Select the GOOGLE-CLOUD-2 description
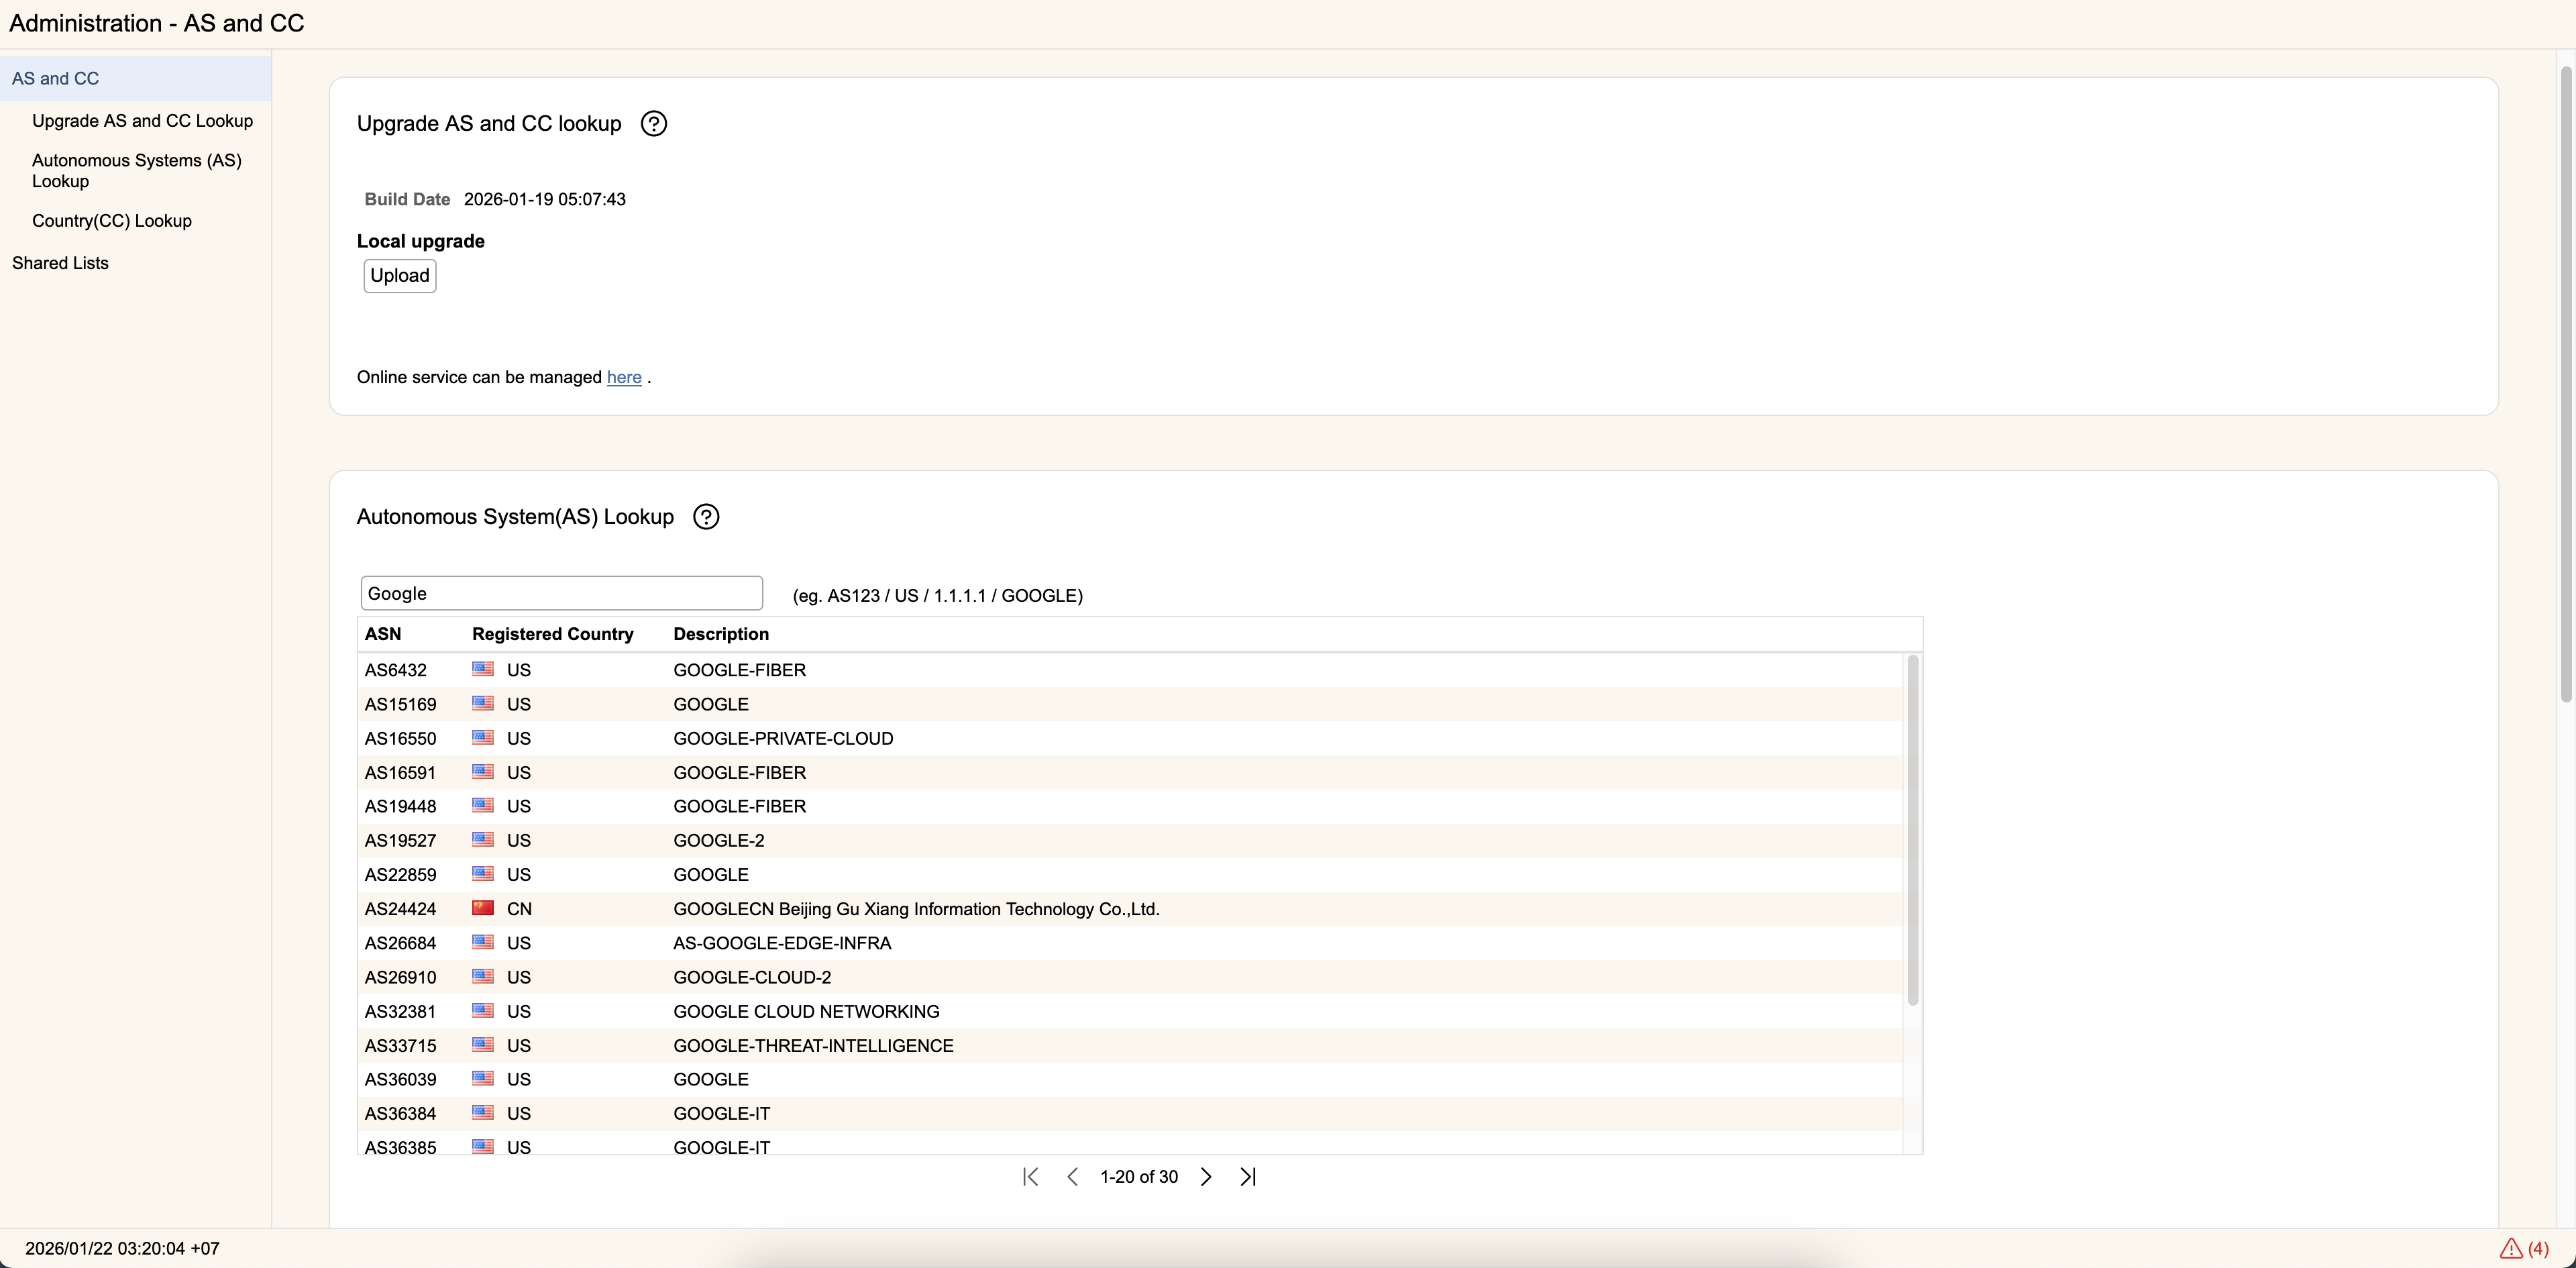2576x1268 pixels. click(x=752, y=977)
